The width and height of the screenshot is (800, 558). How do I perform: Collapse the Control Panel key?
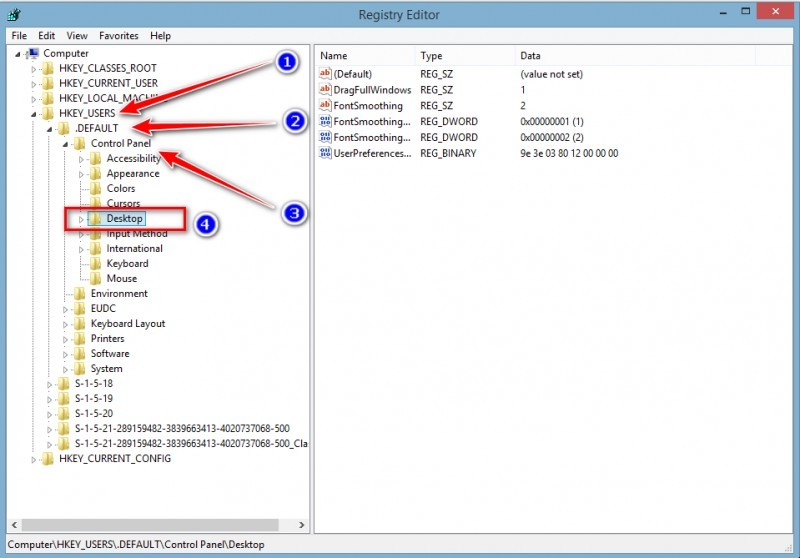pyautogui.click(x=65, y=144)
